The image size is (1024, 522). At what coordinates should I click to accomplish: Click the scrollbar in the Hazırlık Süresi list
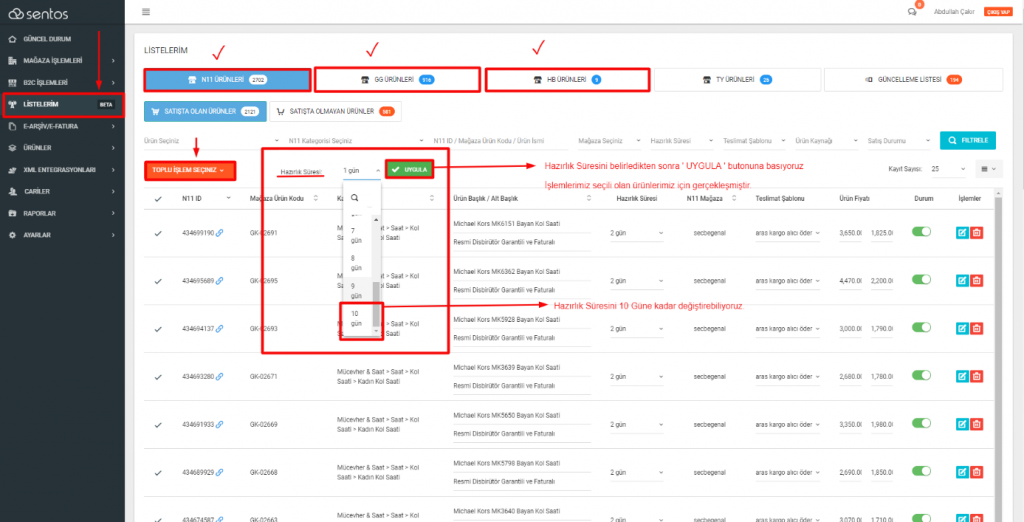click(377, 300)
